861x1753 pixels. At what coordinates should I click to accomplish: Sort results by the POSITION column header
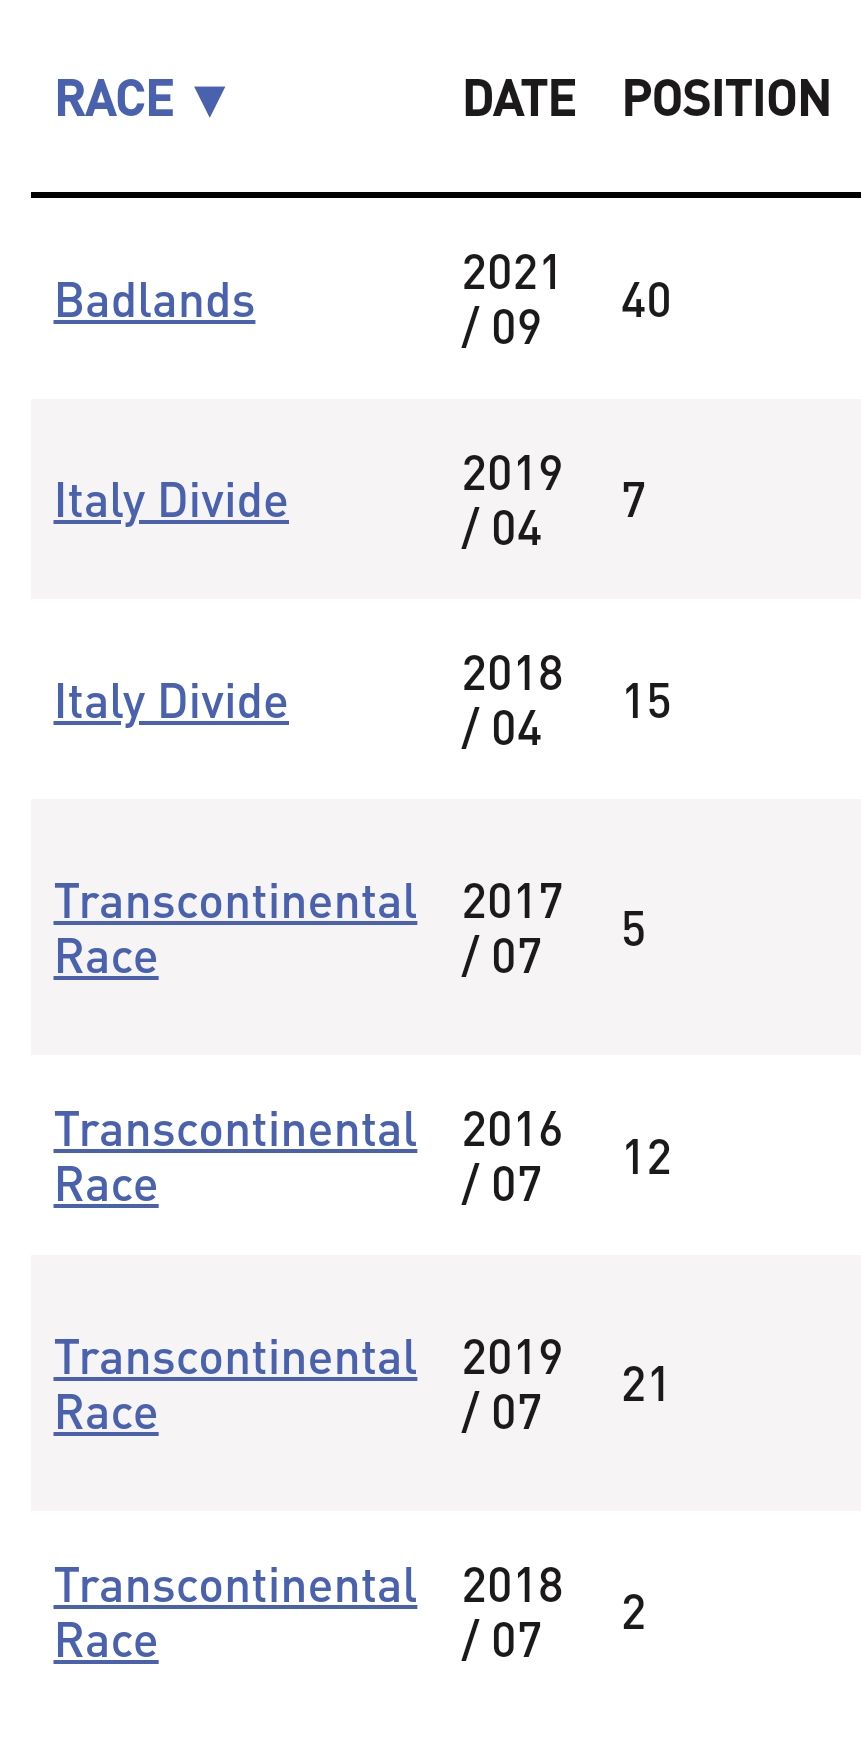click(x=726, y=99)
